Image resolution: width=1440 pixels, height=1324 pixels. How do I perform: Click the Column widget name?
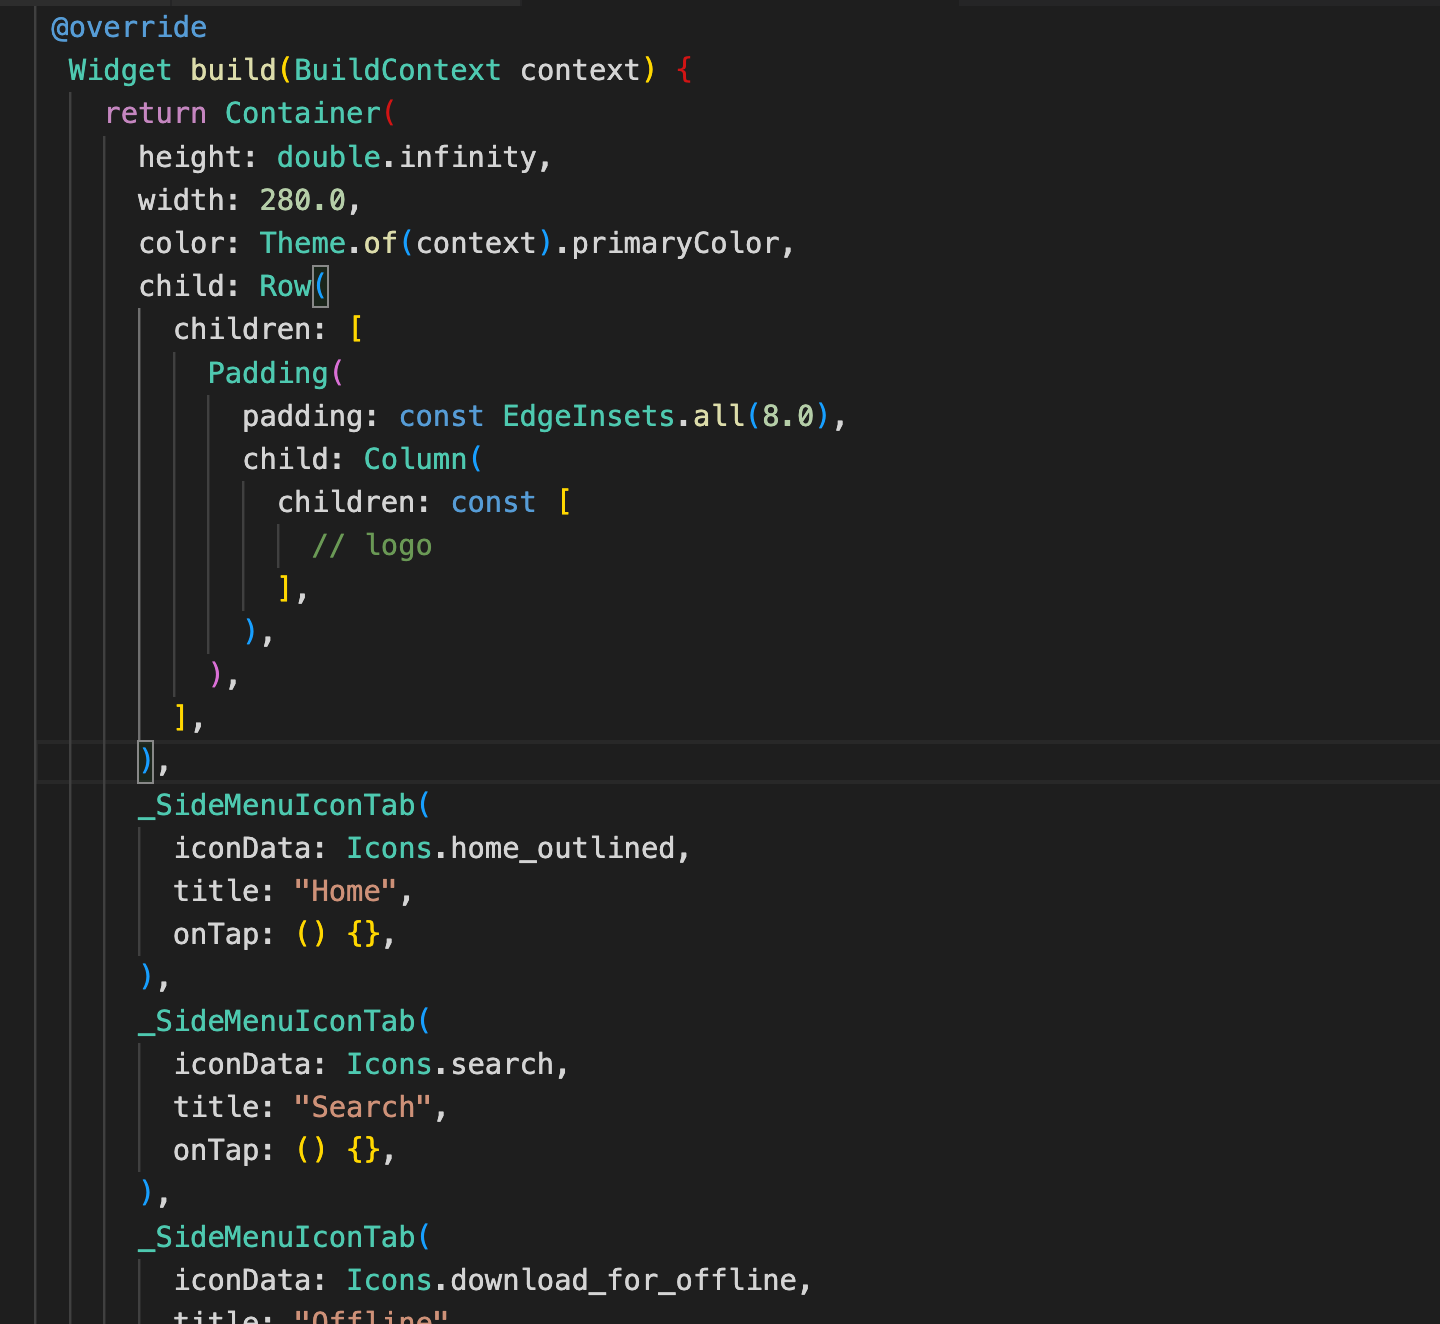pyautogui.click(x=415, y=459)
